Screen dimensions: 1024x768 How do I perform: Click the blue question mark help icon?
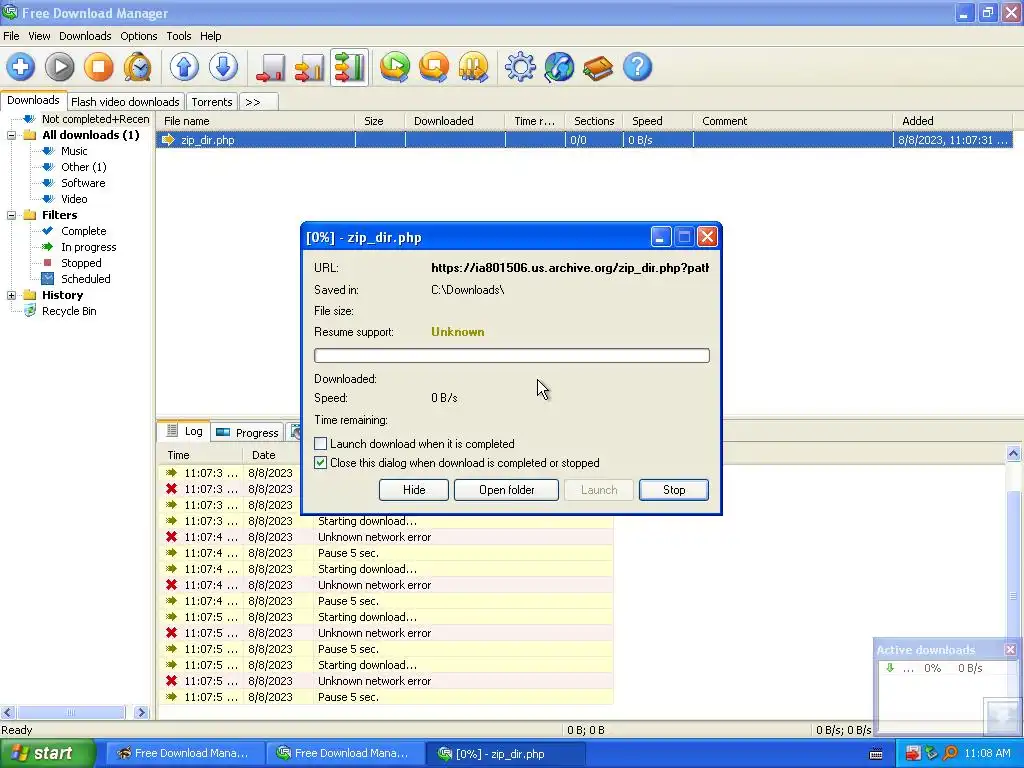coord(637,67)
